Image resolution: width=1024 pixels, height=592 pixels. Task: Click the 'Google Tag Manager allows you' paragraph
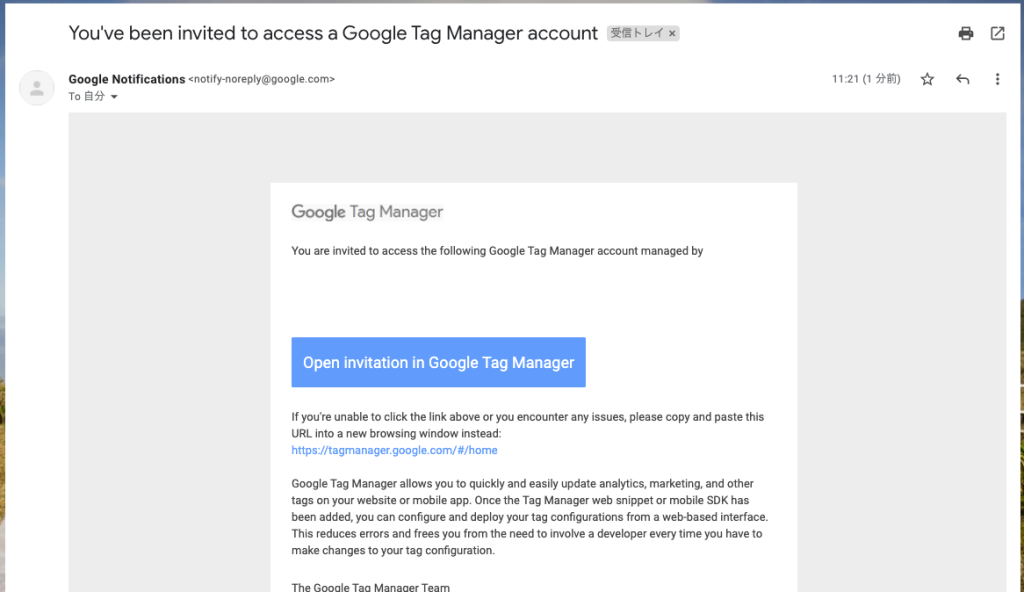(x=530, y=517)
